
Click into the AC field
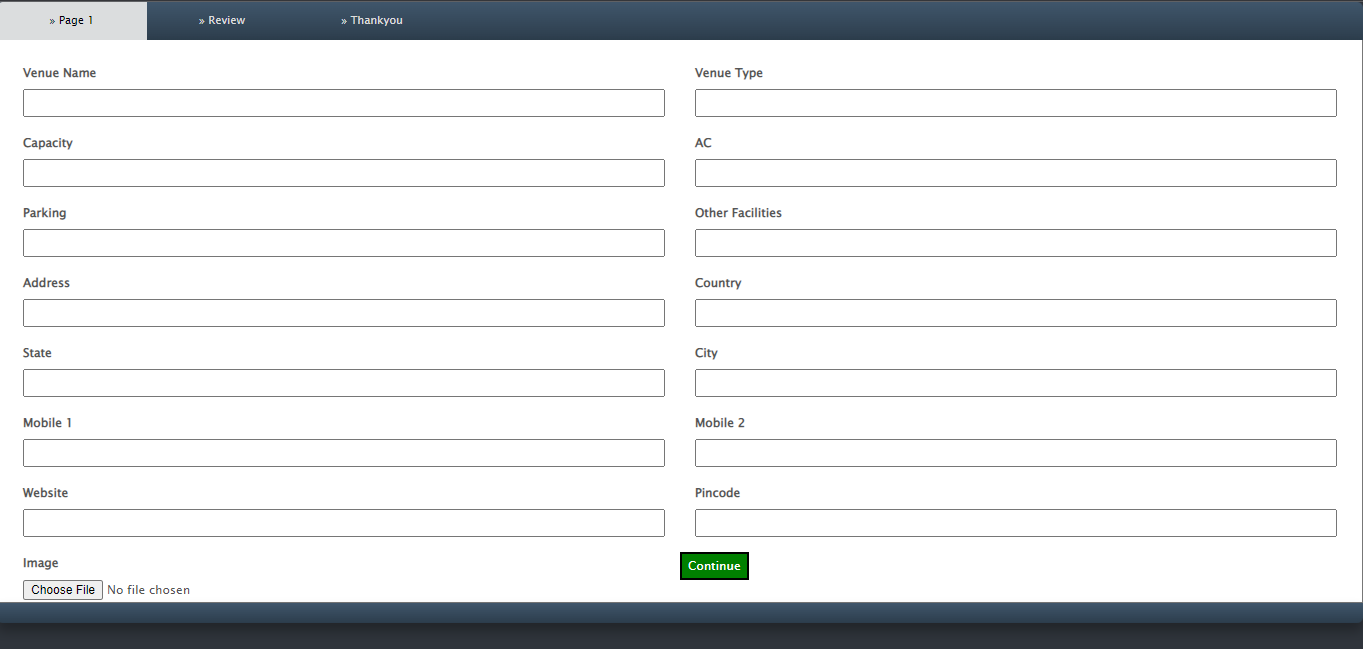coord(1015,173)
